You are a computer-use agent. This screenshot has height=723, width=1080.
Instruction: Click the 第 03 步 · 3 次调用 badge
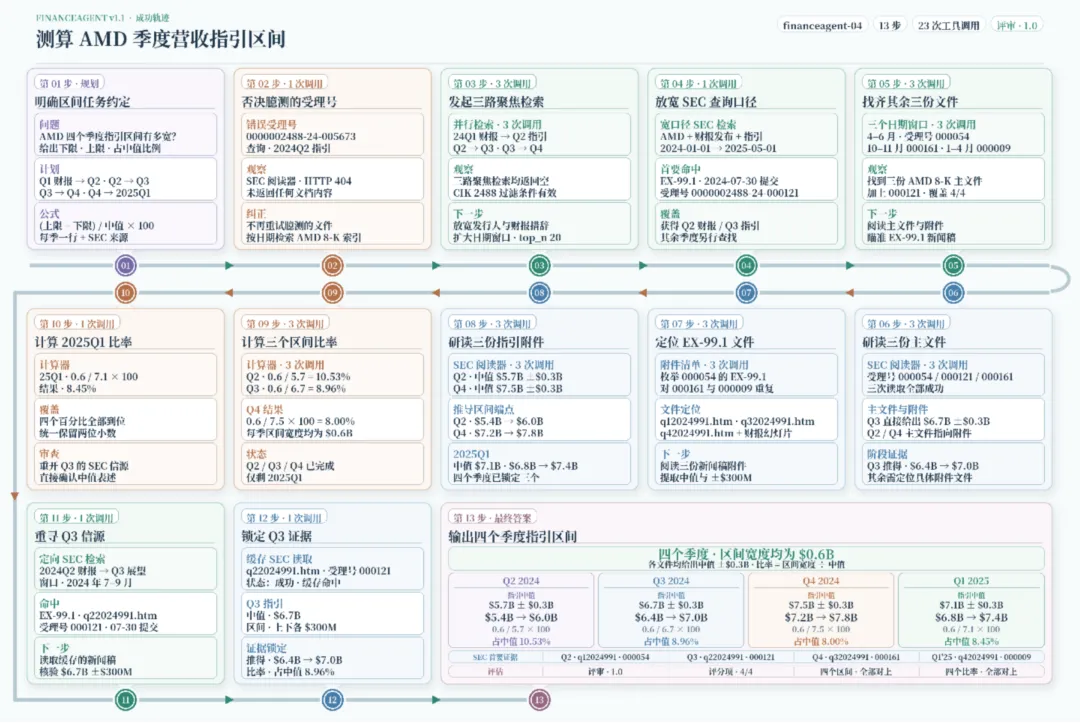(x=492, y=83)
